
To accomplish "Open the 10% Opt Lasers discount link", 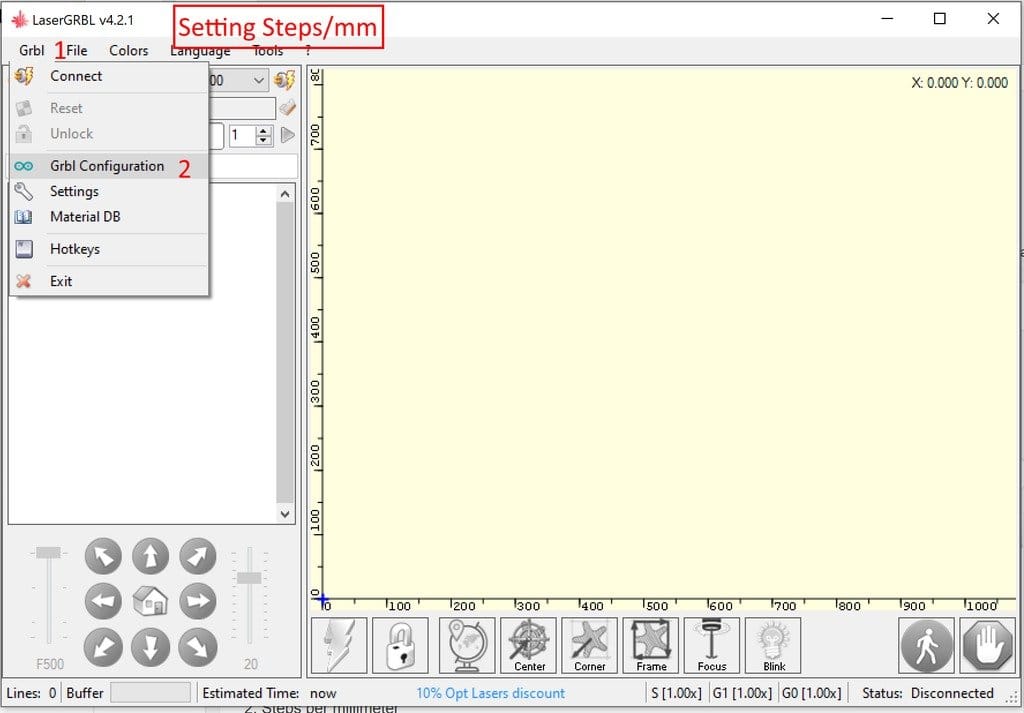I will [490, 693].
